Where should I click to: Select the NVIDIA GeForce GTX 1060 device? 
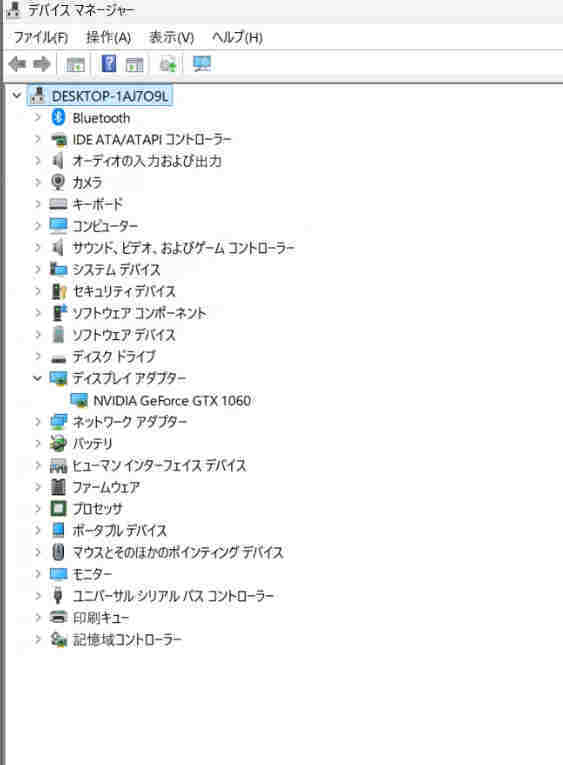pyautogui.click(x=172, y=401)
